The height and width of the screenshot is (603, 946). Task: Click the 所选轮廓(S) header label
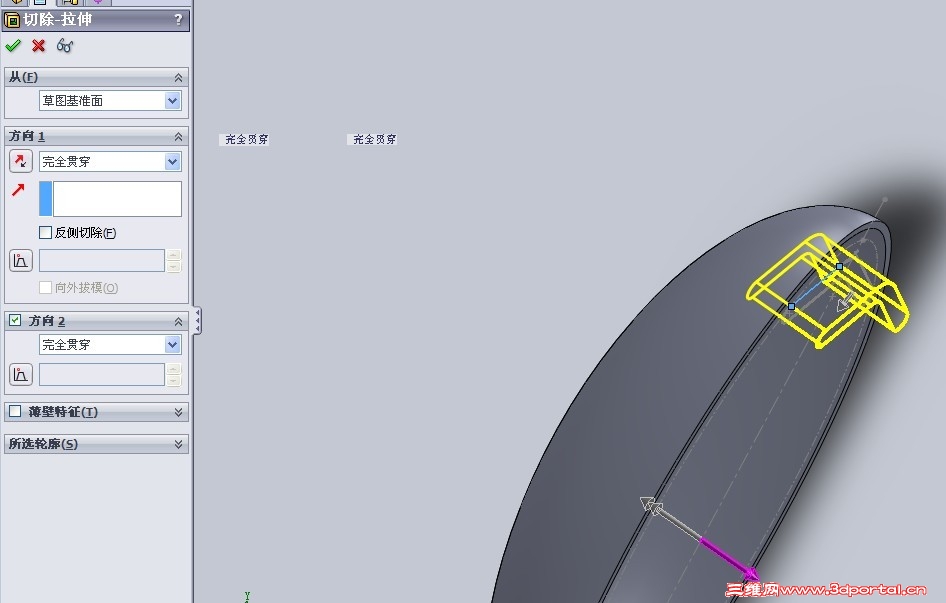pyautogui.click(x=43, y=444)
